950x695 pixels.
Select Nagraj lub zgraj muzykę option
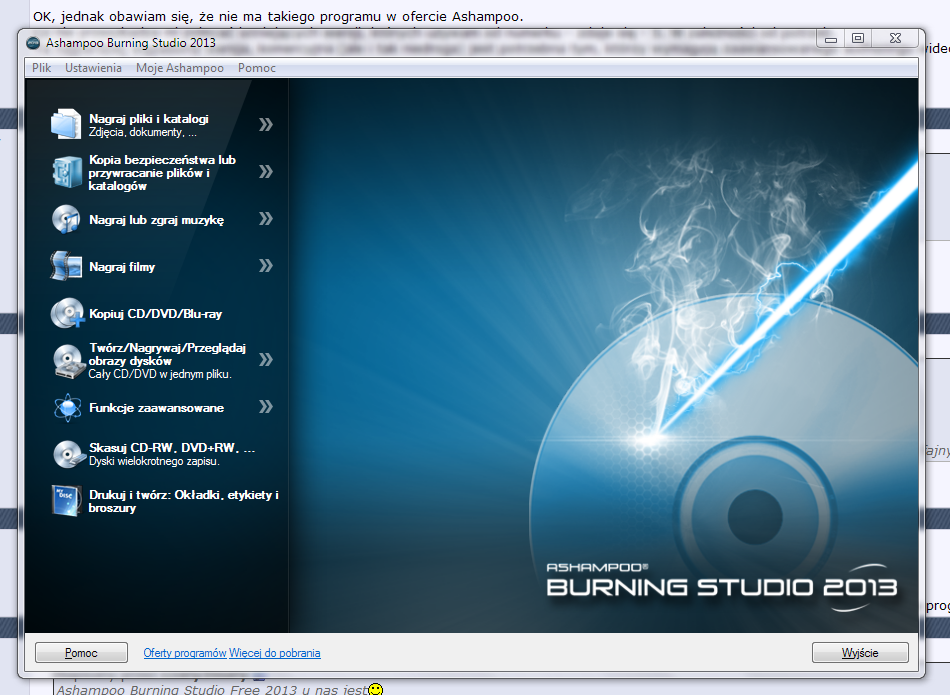click(x=156, y=220)
